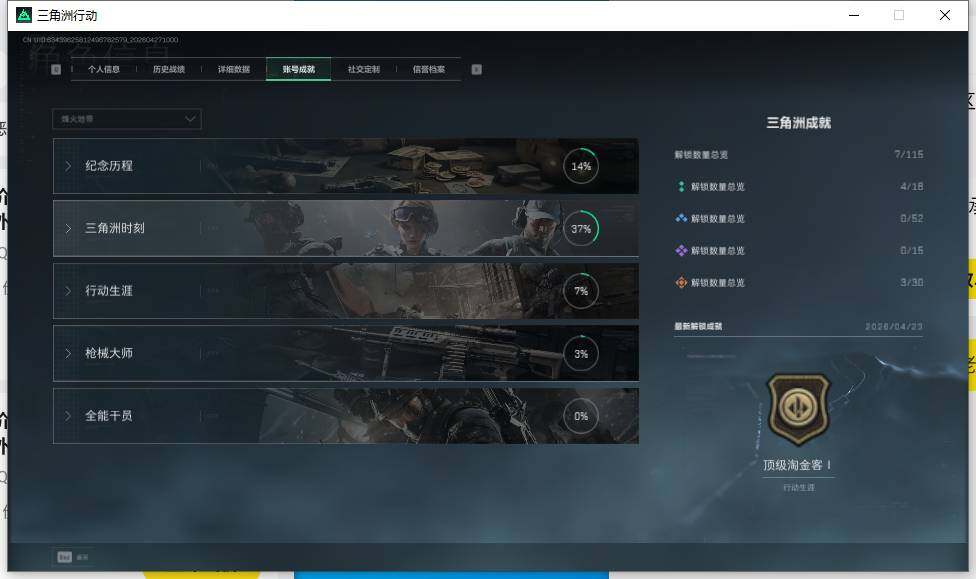The width and height of the screenshot is (976, 579).
Task: Click the blue achievement tier icon beside 0/52
Action: click(x=681, y=219)
